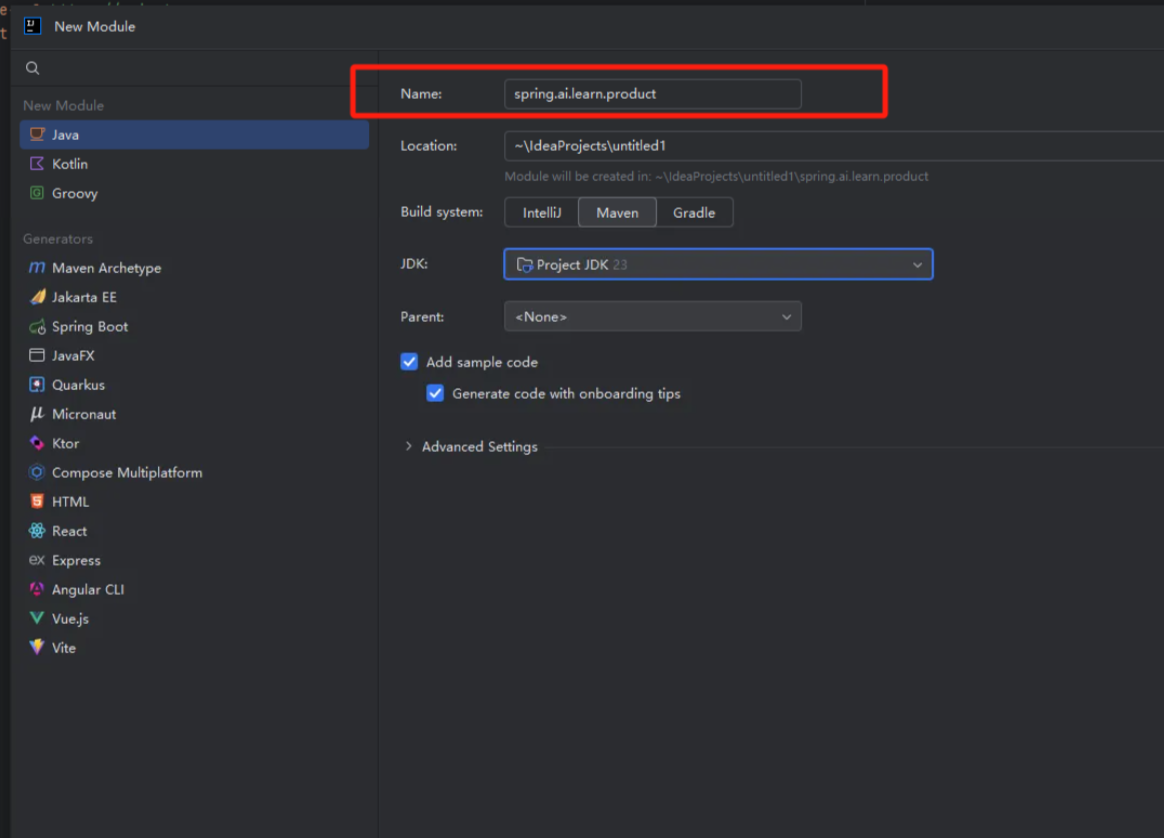Click the Project JDK folder icon
The width and height of the screenshot is (1164, 838).
[x=524, y=265]
